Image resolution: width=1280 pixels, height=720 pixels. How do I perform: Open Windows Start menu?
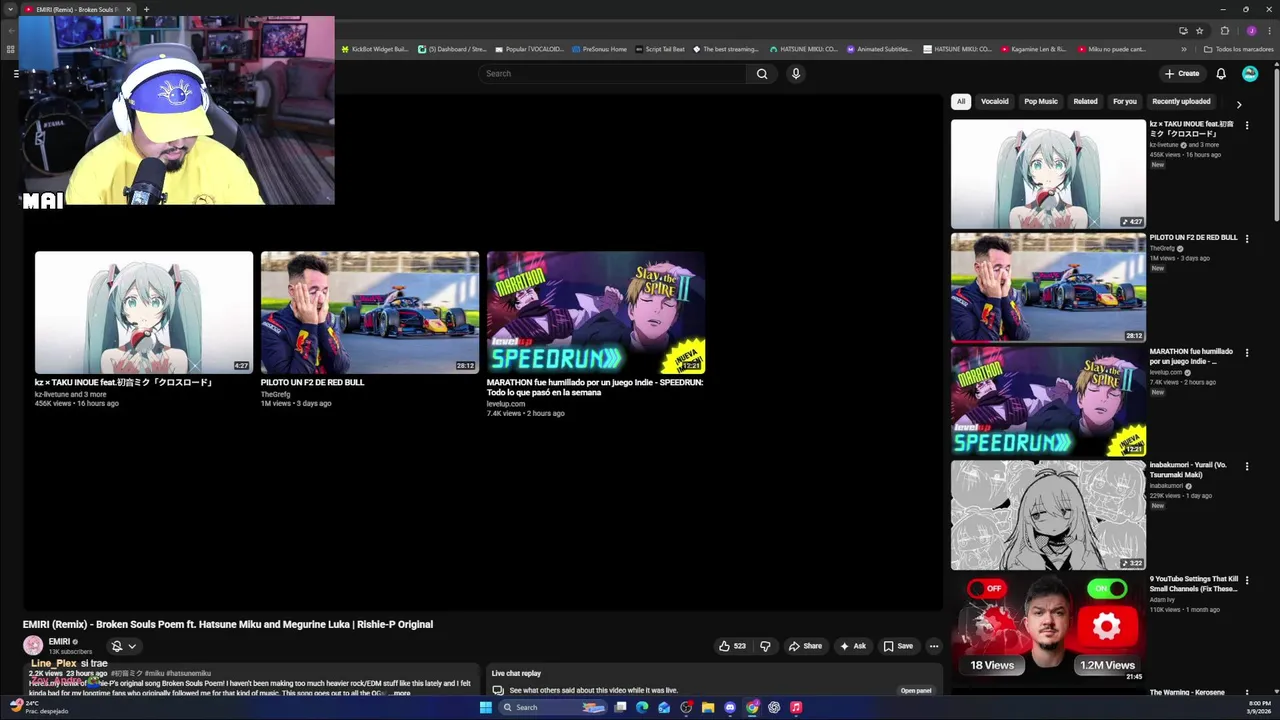pos(486,707)
